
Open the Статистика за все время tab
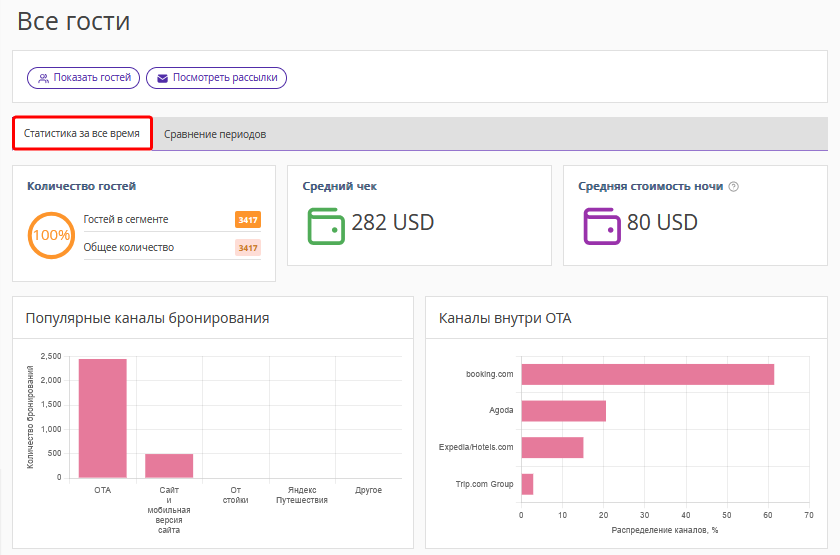pos(82,133)
